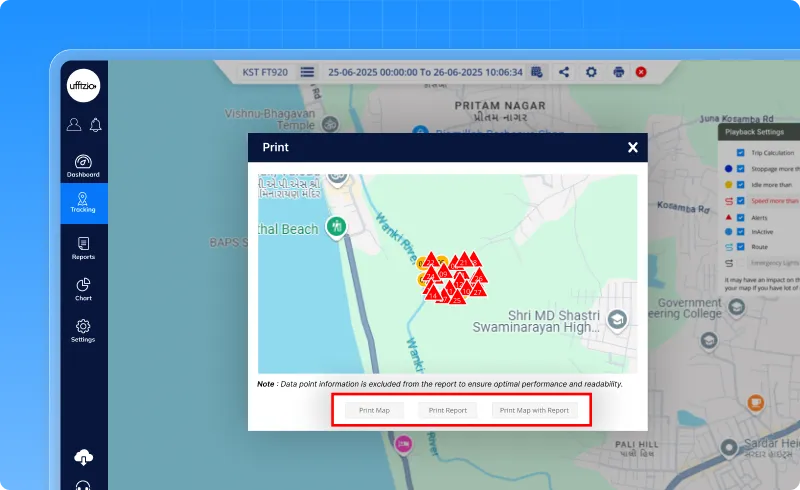
Task: Close the Print dialog
Action: [x=632, y=147]
